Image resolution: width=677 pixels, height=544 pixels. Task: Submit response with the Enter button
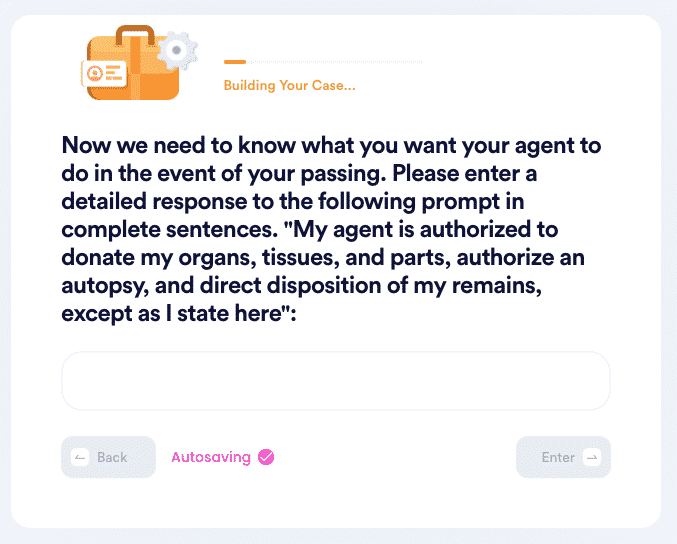click(563, 457)
